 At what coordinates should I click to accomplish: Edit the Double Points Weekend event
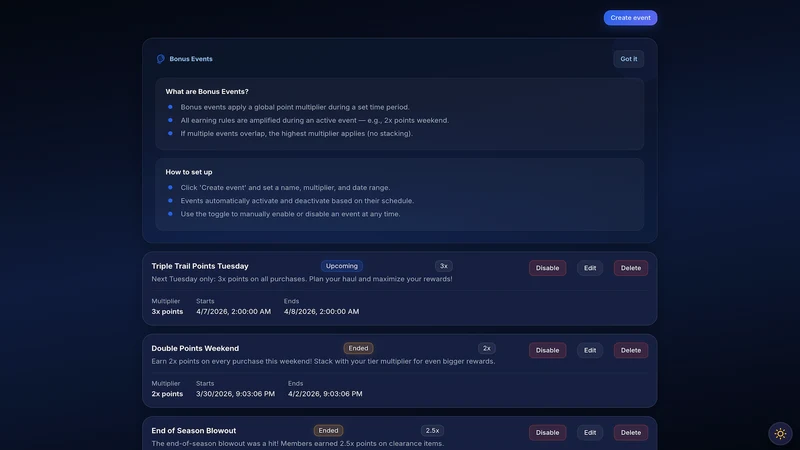point(590,351)
